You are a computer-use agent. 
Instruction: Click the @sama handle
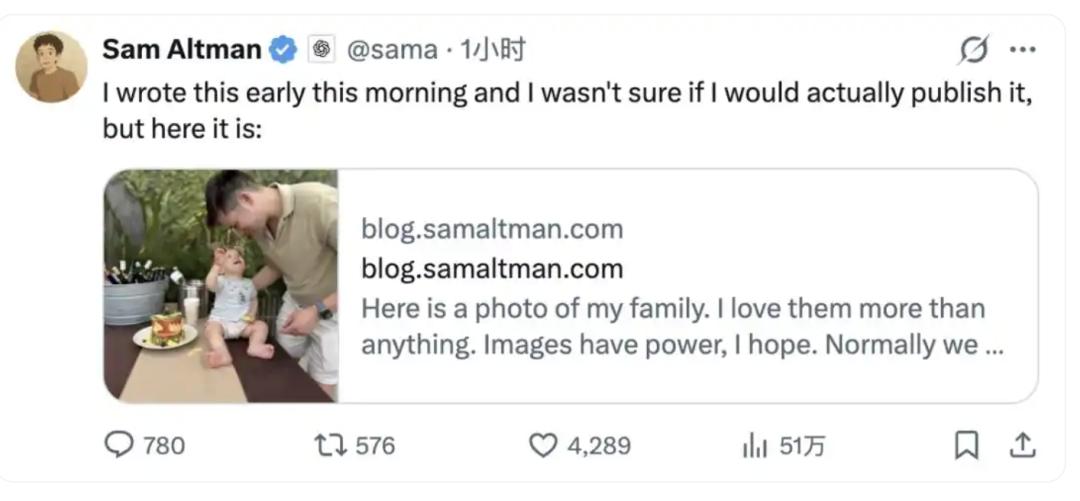click(x=392, y=48)
